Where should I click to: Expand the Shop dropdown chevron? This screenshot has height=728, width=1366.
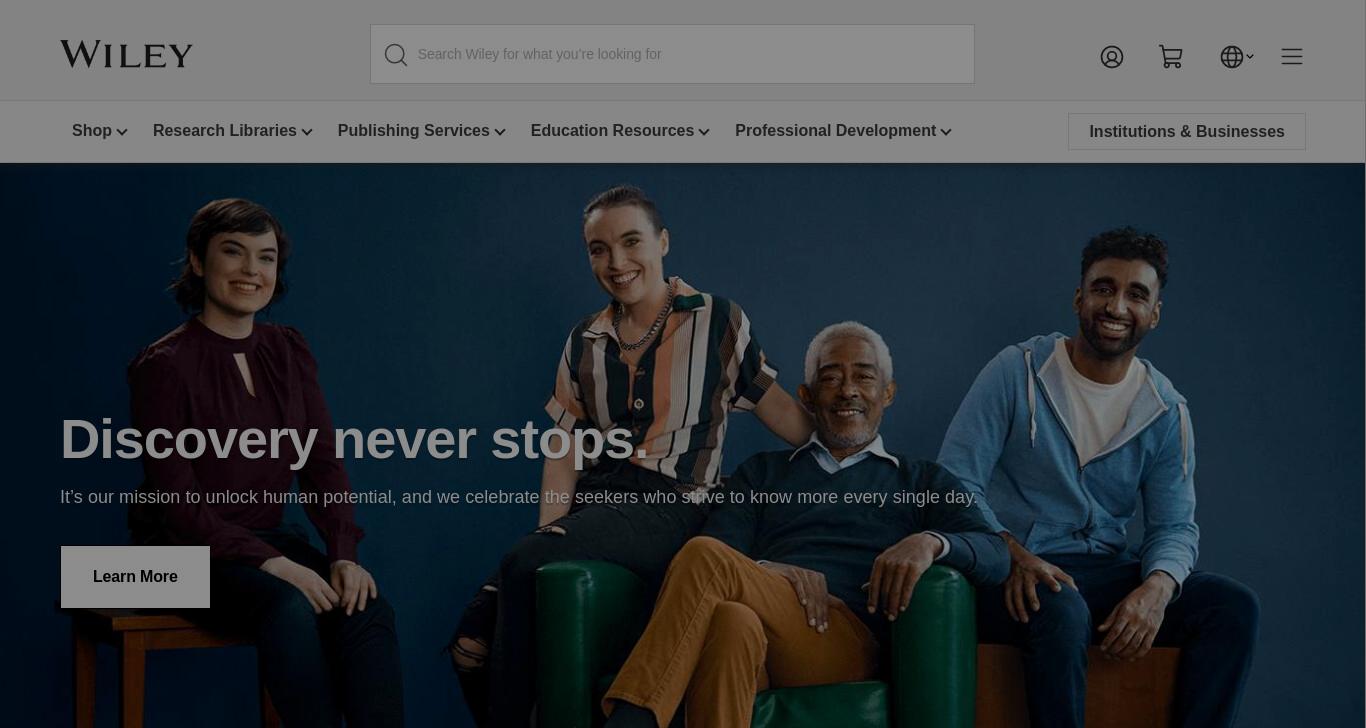(x=122, y=132)
